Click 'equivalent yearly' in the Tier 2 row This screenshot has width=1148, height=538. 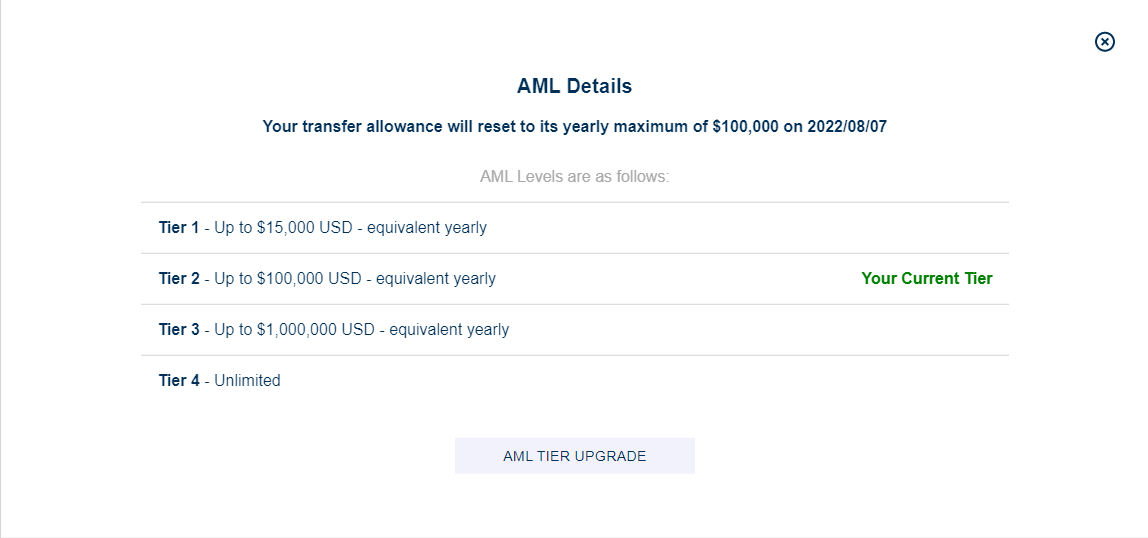pyautogui.click(x=436, y=279)
